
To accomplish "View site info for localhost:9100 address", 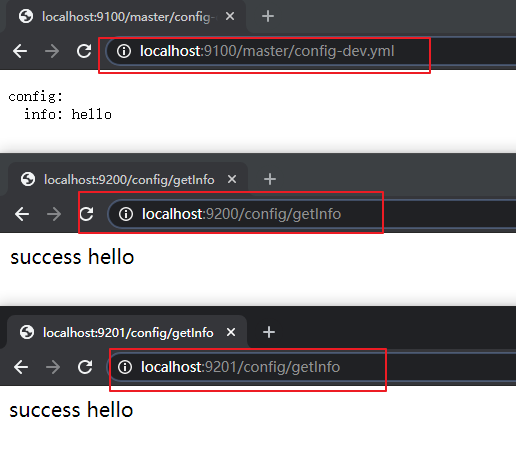I will [124, 51].
